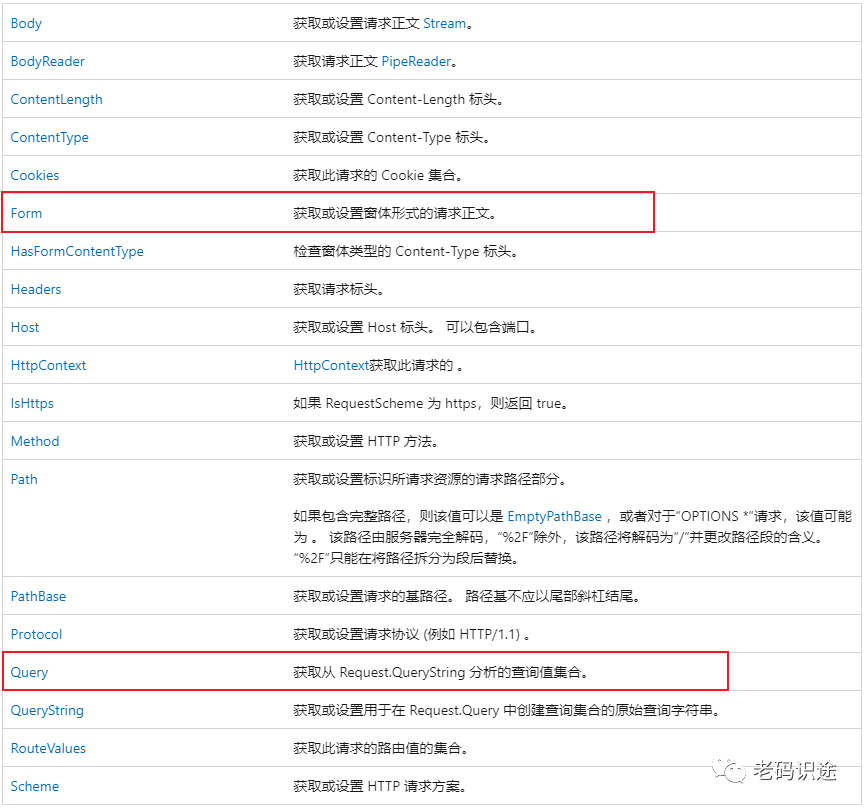Click the highlighted Query property link
The image size is (864, 808).
28,672
